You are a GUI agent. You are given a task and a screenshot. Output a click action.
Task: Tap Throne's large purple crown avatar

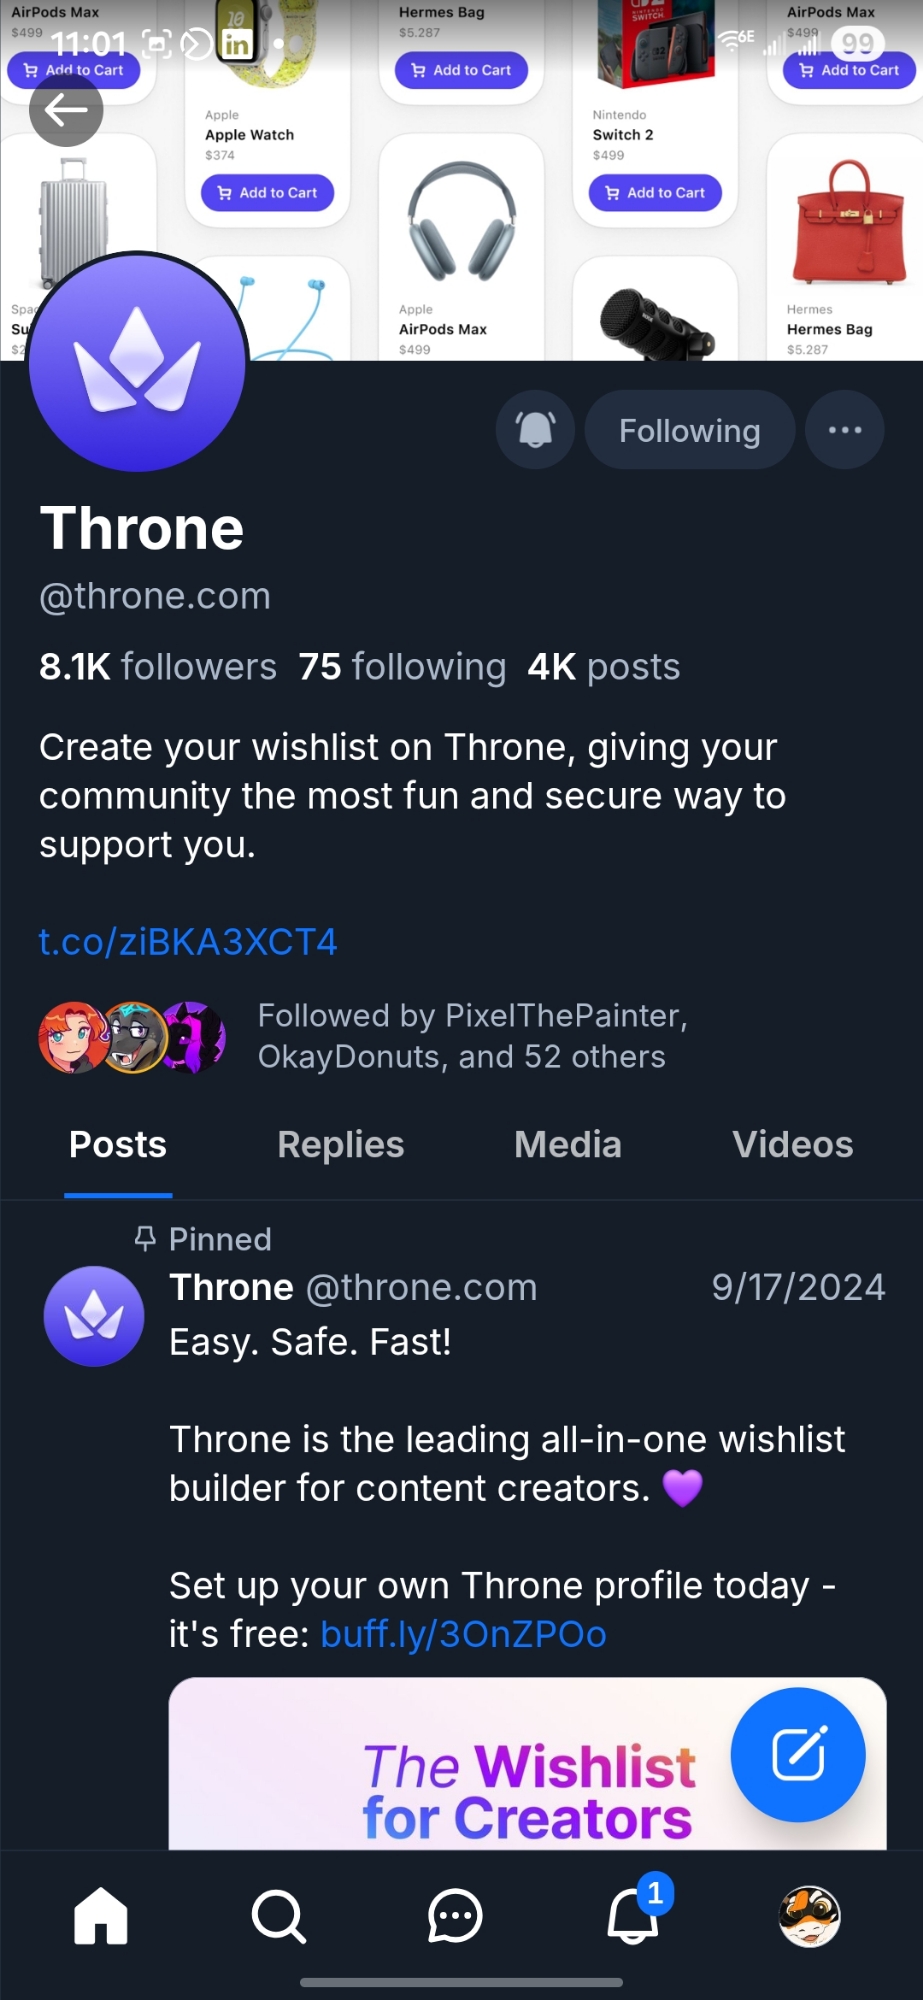(x=138, y=362)
